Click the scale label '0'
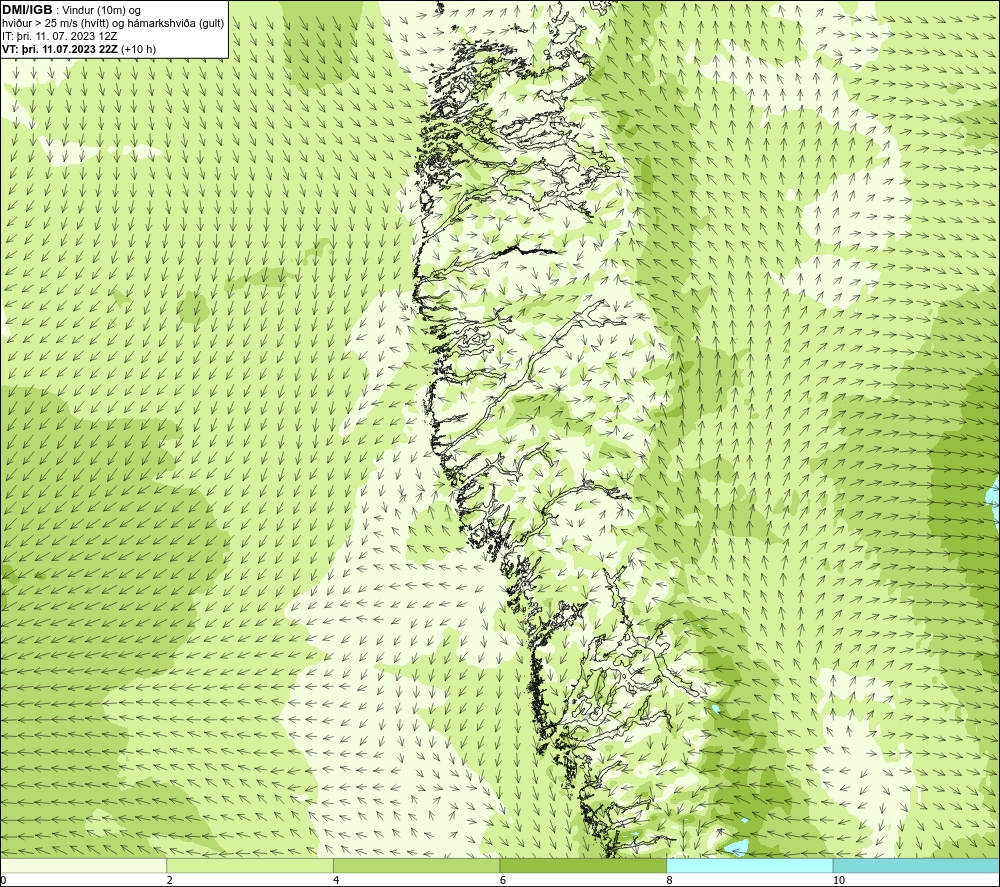Image resolution: width=1000 pixels, height=887 pixels. click(3, 880)
